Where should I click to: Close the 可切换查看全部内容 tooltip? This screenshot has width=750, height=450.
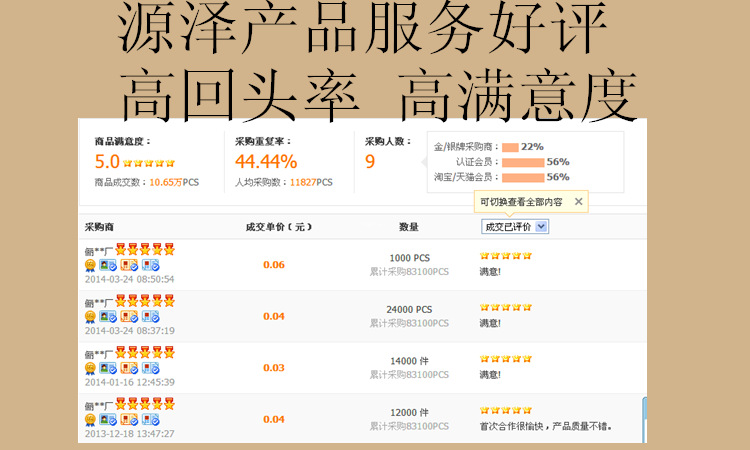[x=578, y=202]
